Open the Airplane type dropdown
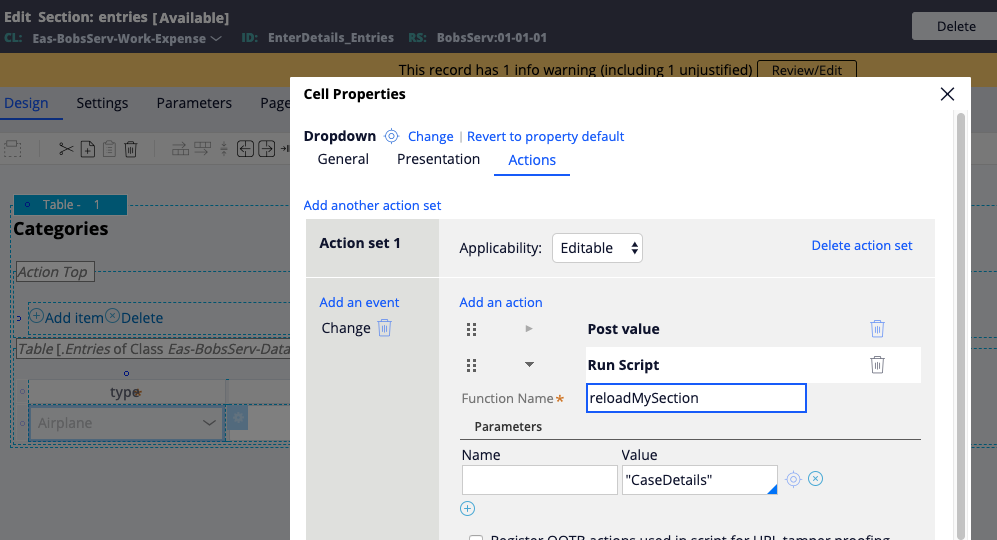The height and width of the screenshot is (540, 997). tap(126, 423)
